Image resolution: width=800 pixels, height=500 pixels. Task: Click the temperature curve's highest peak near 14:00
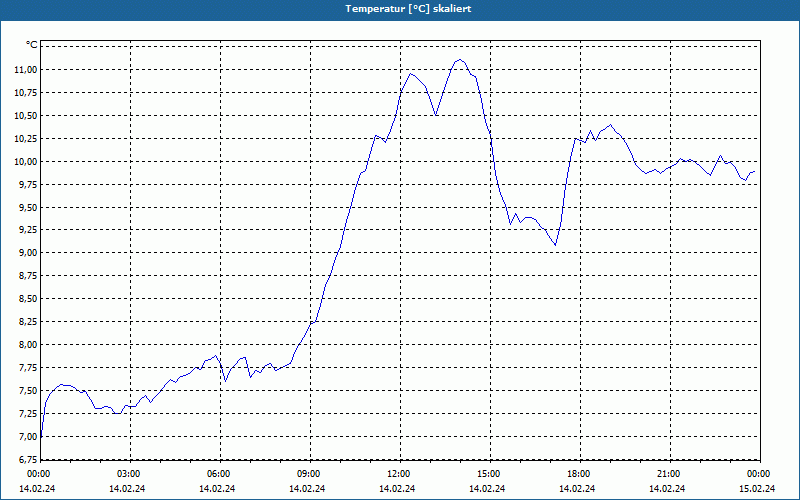coord(460,60)
